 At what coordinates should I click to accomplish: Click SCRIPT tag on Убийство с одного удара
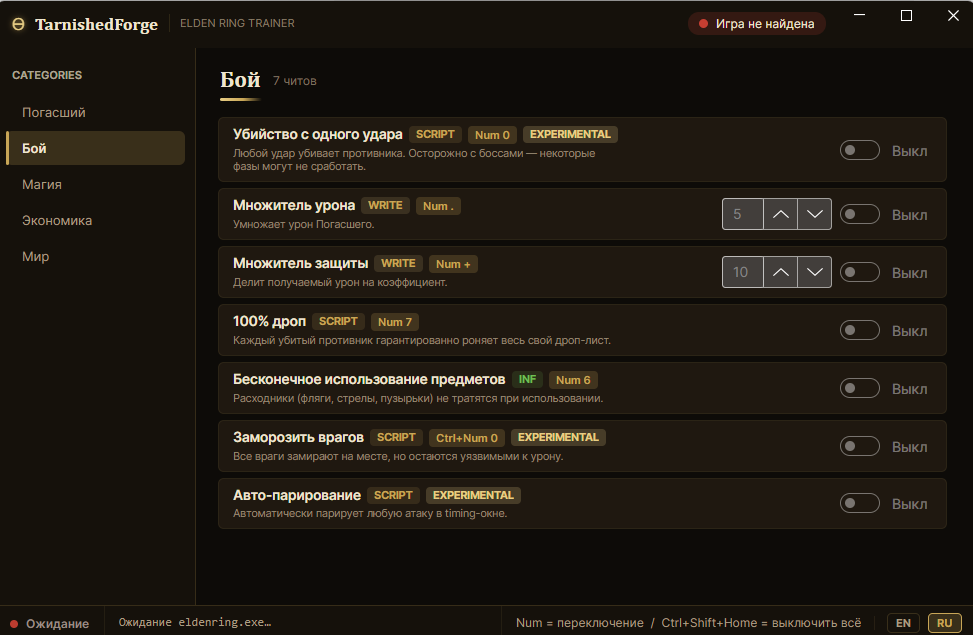tap(435, 135)
